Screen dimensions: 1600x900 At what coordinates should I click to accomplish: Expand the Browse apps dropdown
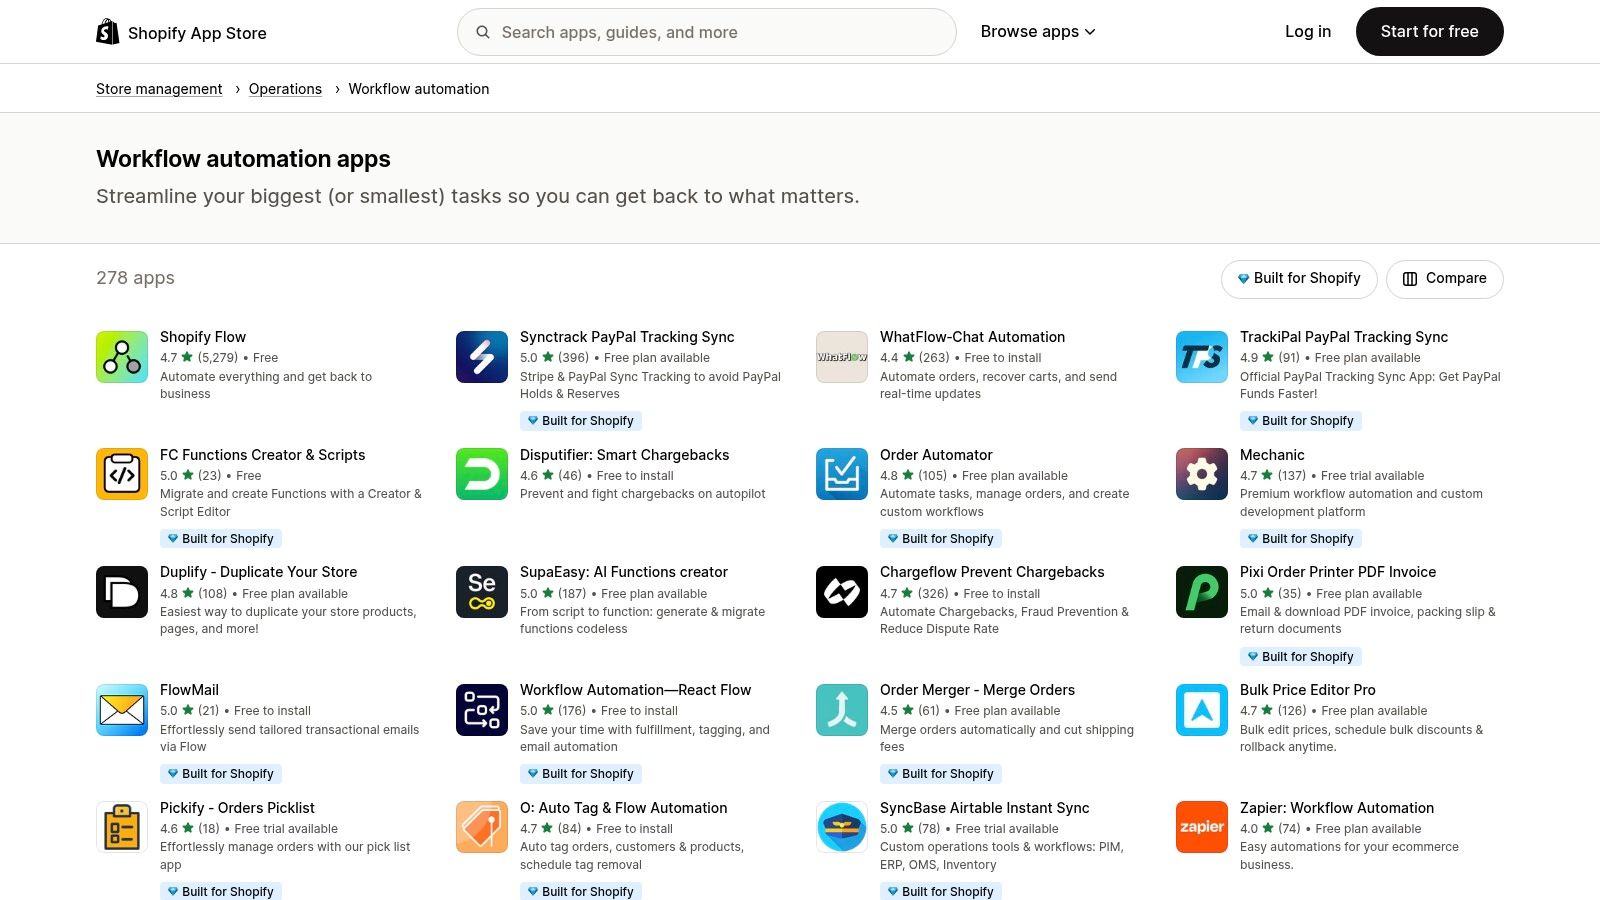click(1037, 31)
